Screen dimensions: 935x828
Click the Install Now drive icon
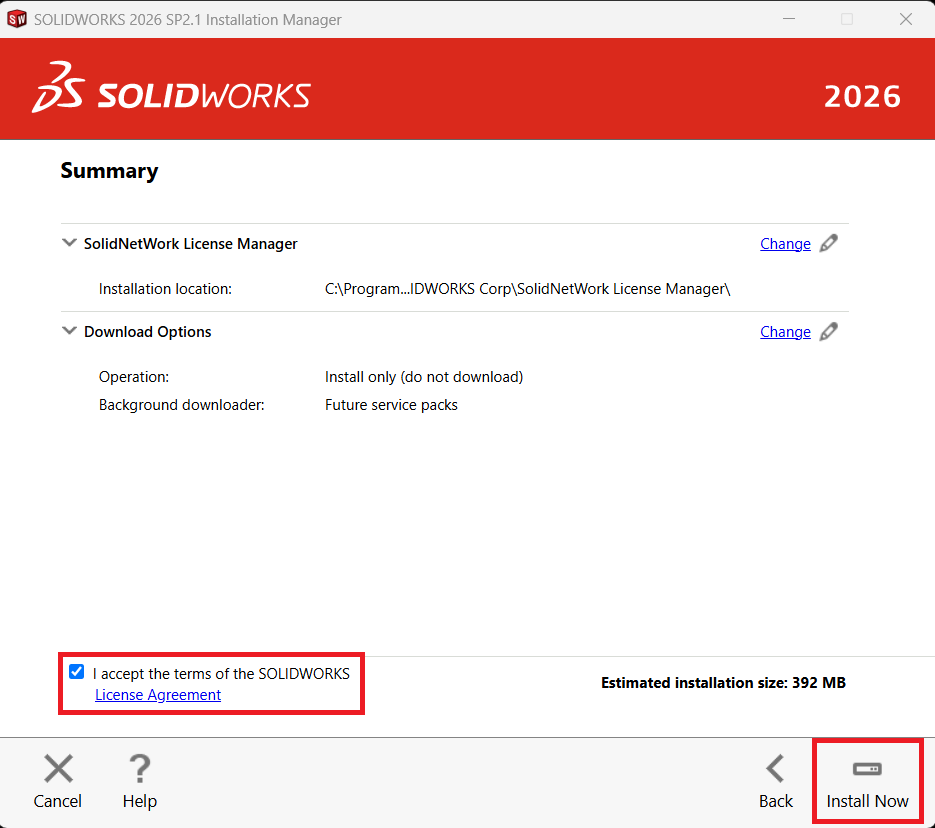867,769
